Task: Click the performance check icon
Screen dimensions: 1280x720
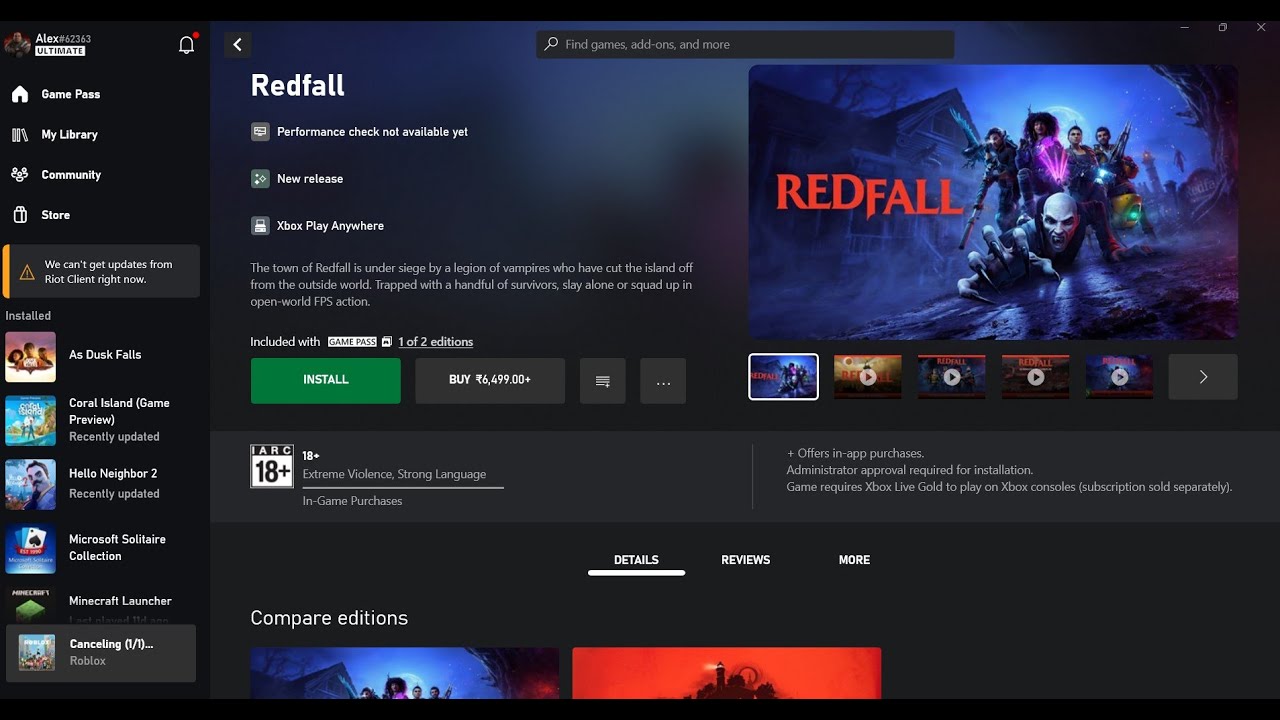Action: pos(260,132)
